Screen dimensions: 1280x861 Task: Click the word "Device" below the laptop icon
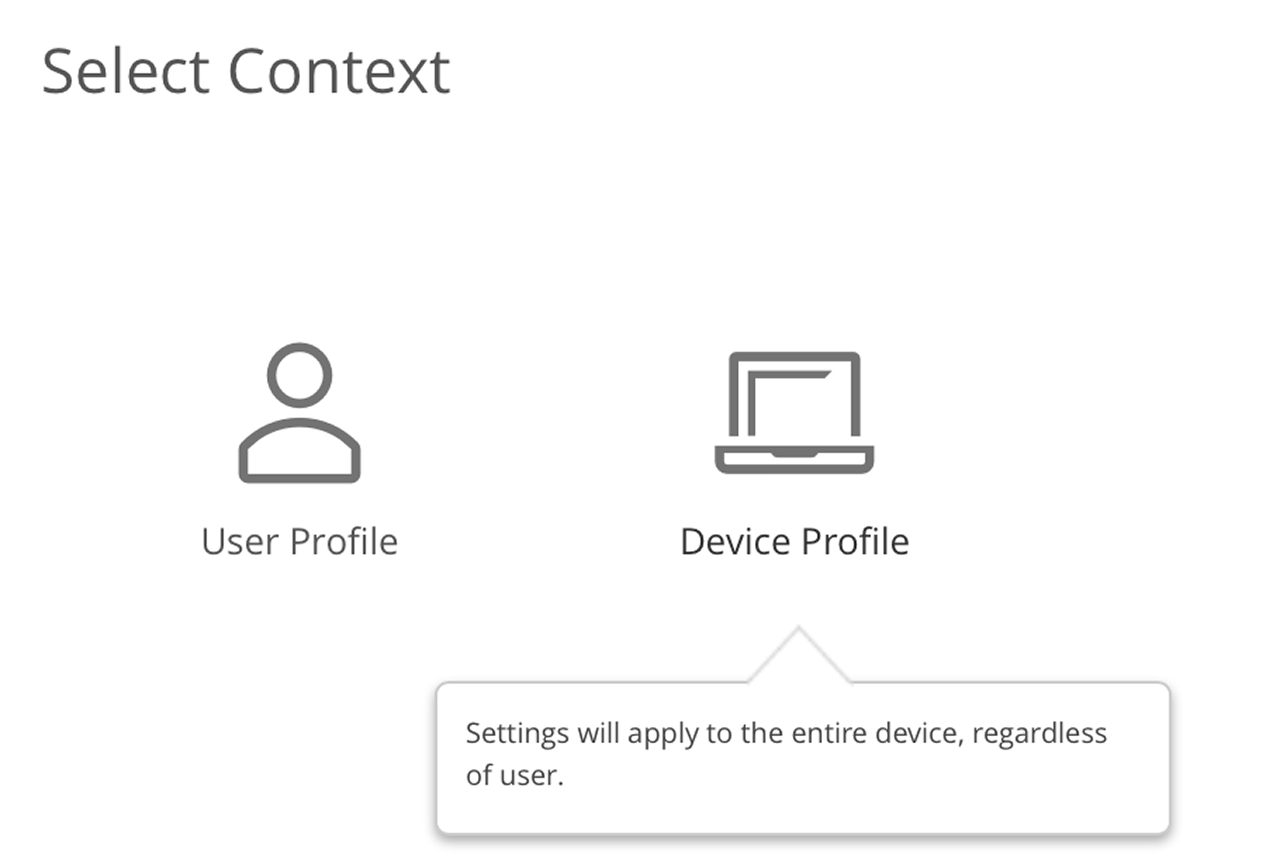[735, 542]
